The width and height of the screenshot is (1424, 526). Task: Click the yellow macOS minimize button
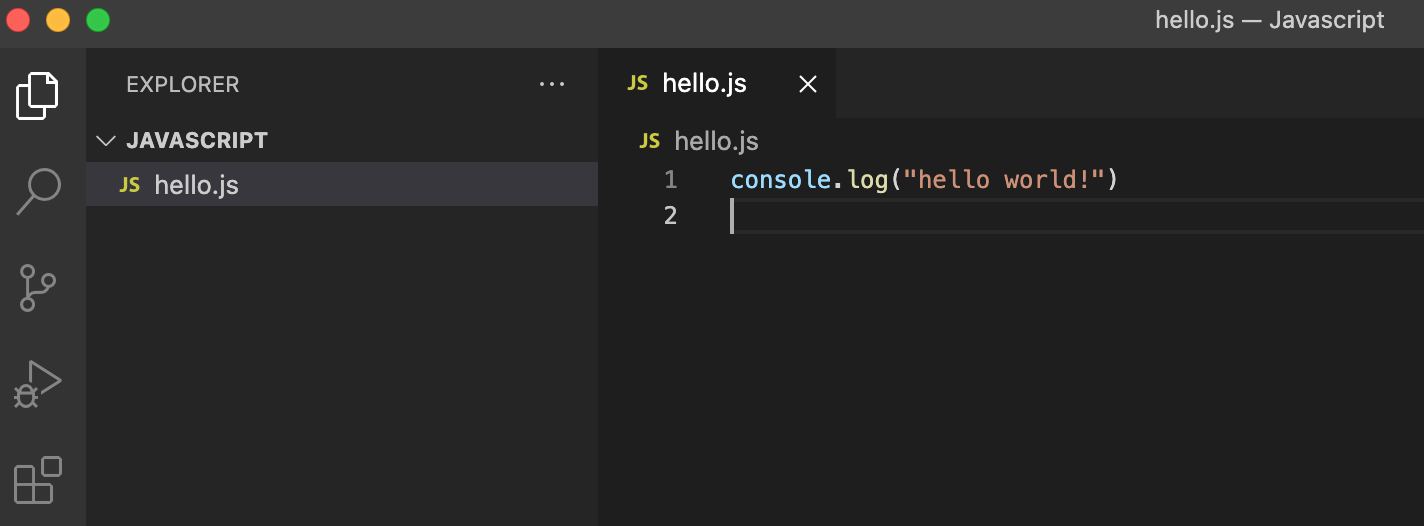(x=58, y=19)
